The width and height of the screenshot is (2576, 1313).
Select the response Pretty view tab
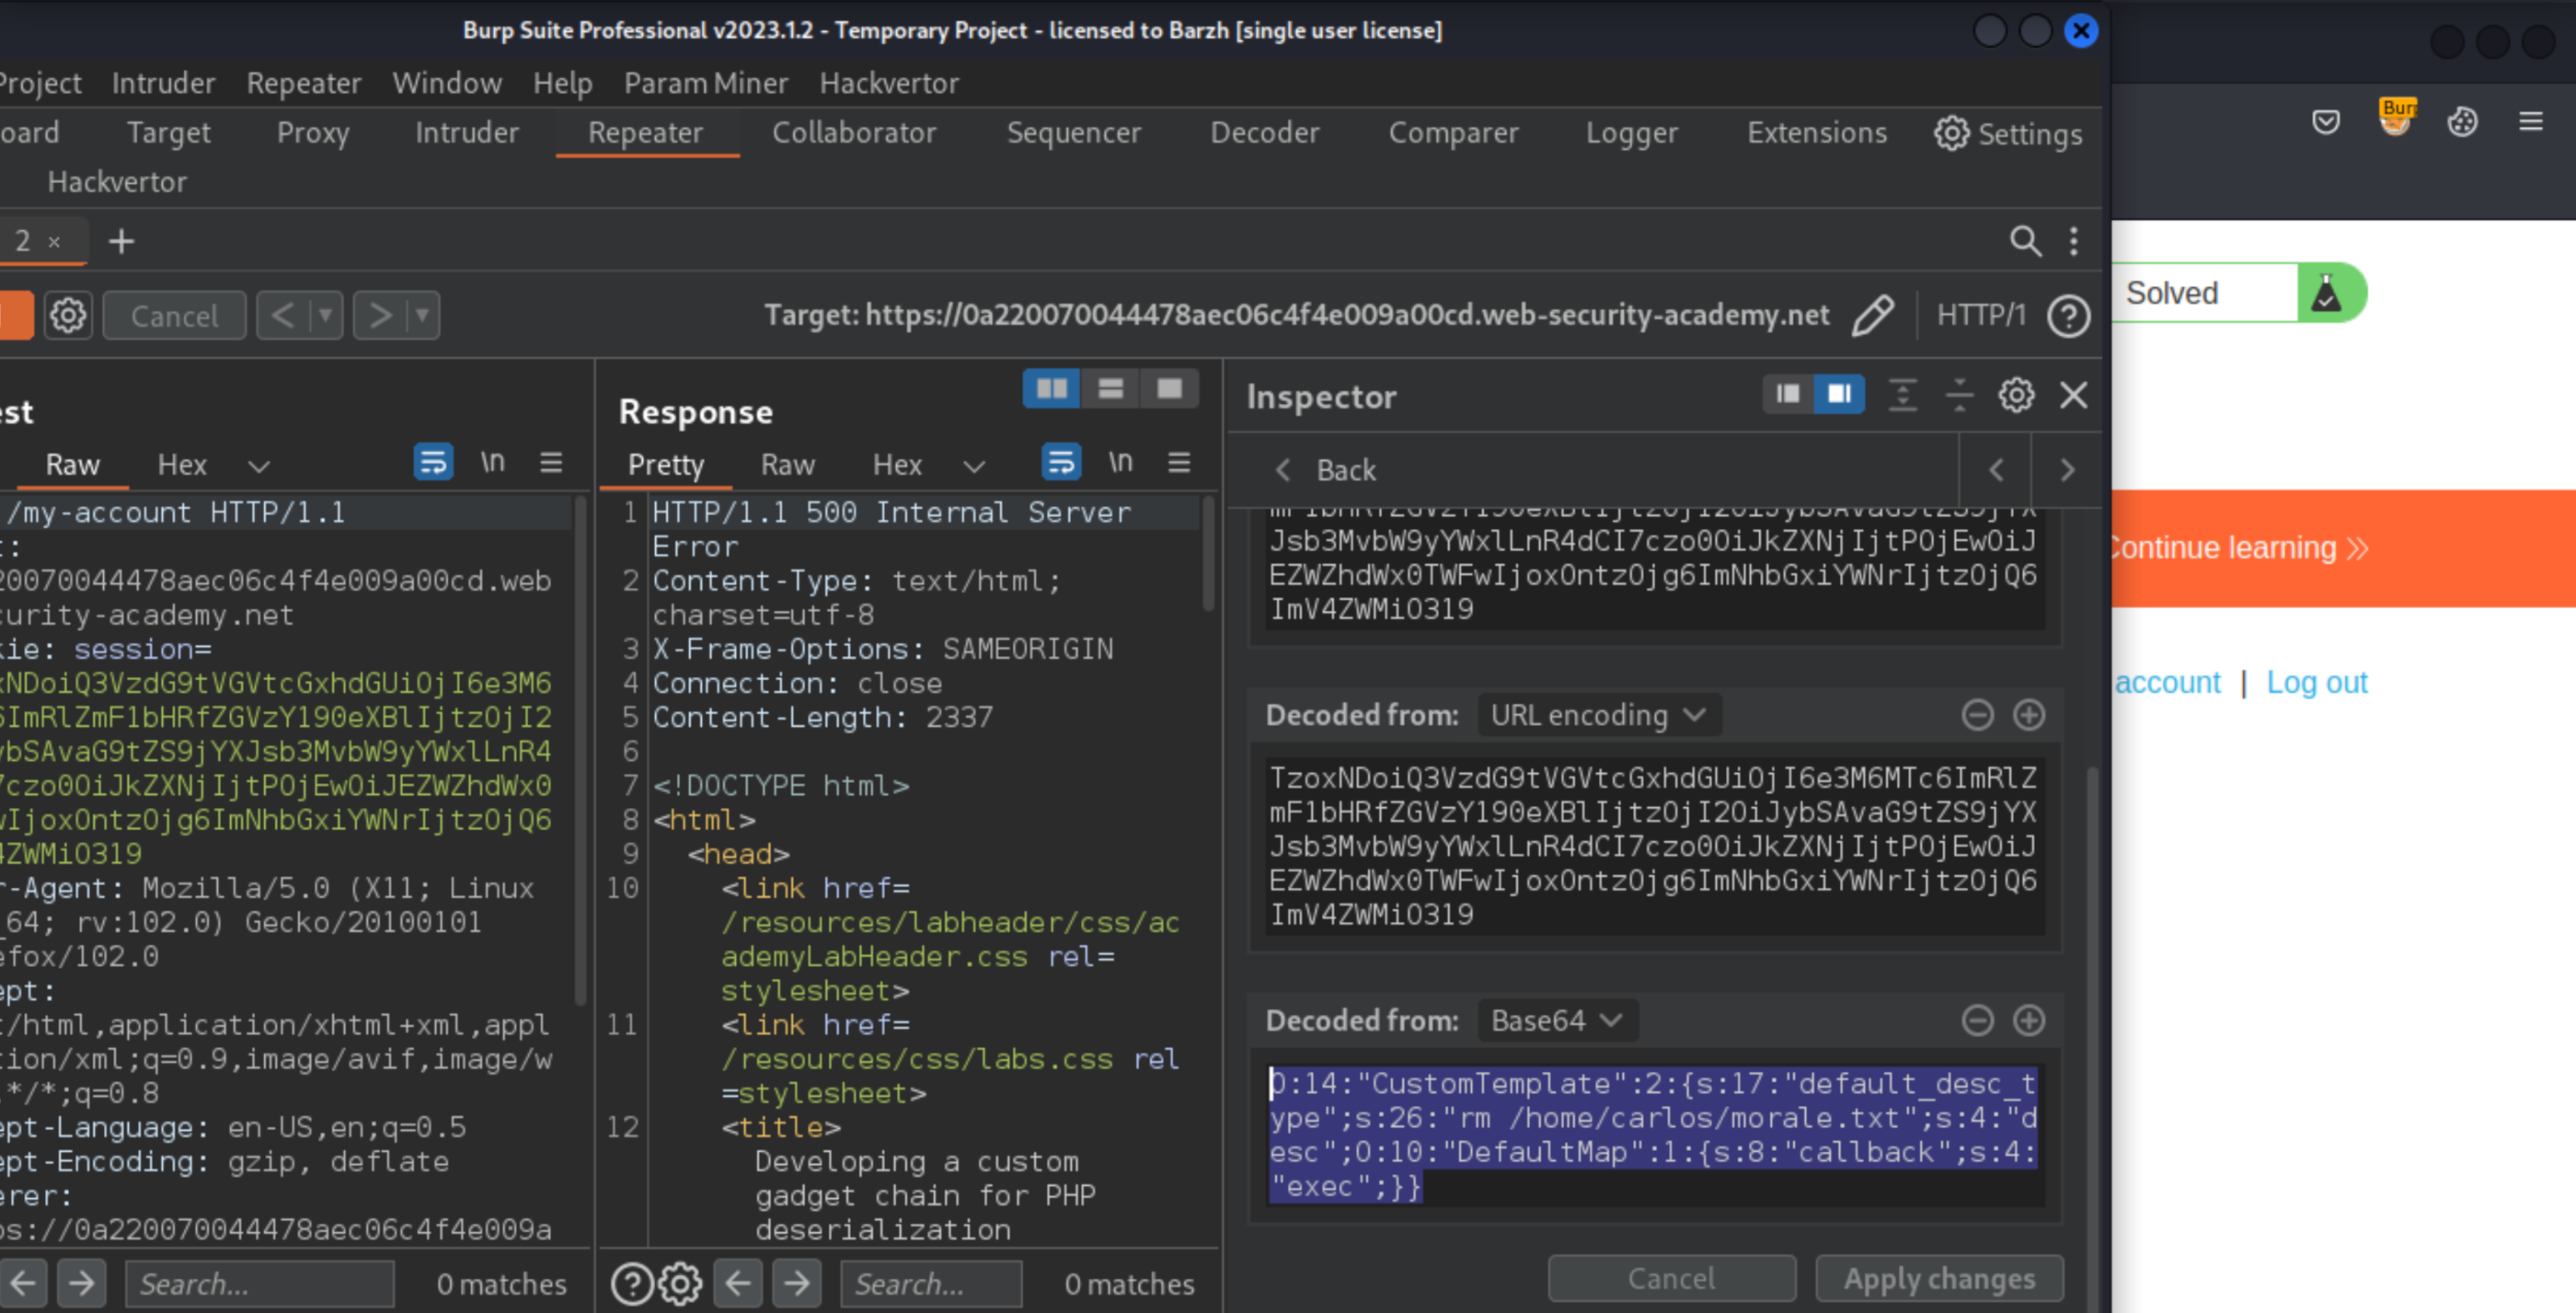click(666, 465)
